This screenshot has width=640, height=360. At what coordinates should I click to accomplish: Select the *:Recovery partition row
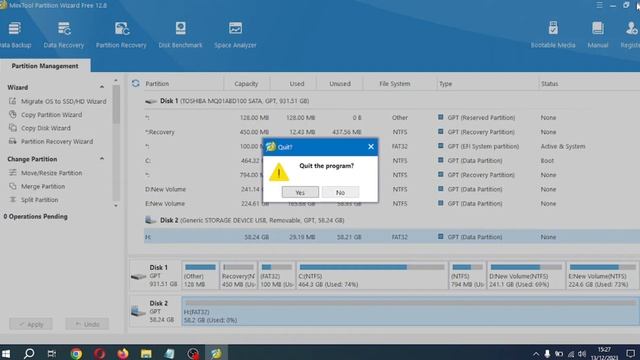coord(392,132)
